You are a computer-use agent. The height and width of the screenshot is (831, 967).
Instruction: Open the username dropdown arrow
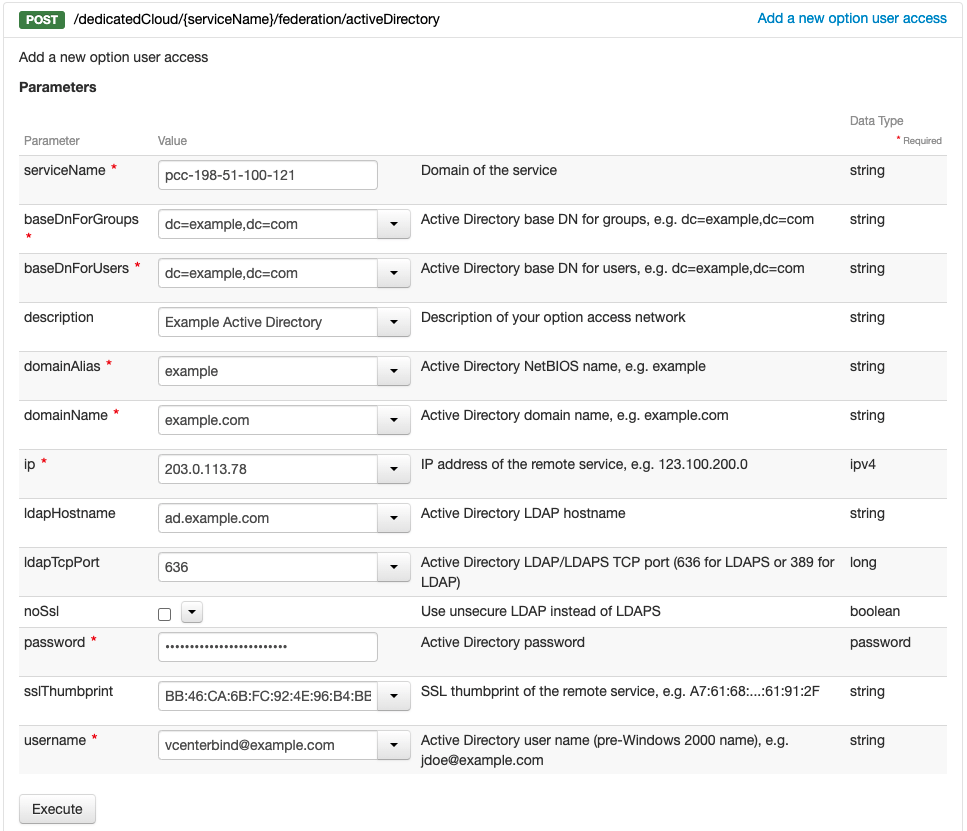point(394,745)
